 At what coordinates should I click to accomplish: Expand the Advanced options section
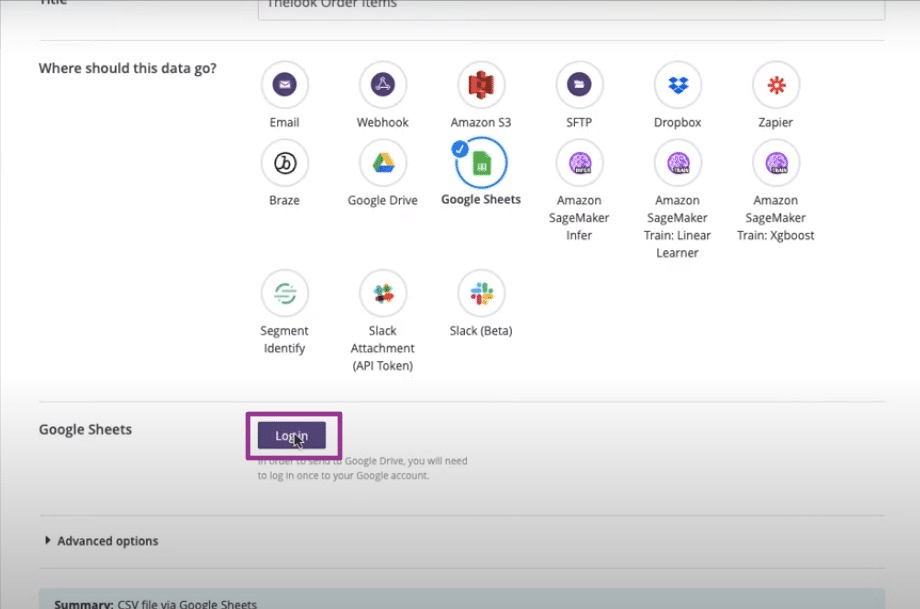point(102,541)
